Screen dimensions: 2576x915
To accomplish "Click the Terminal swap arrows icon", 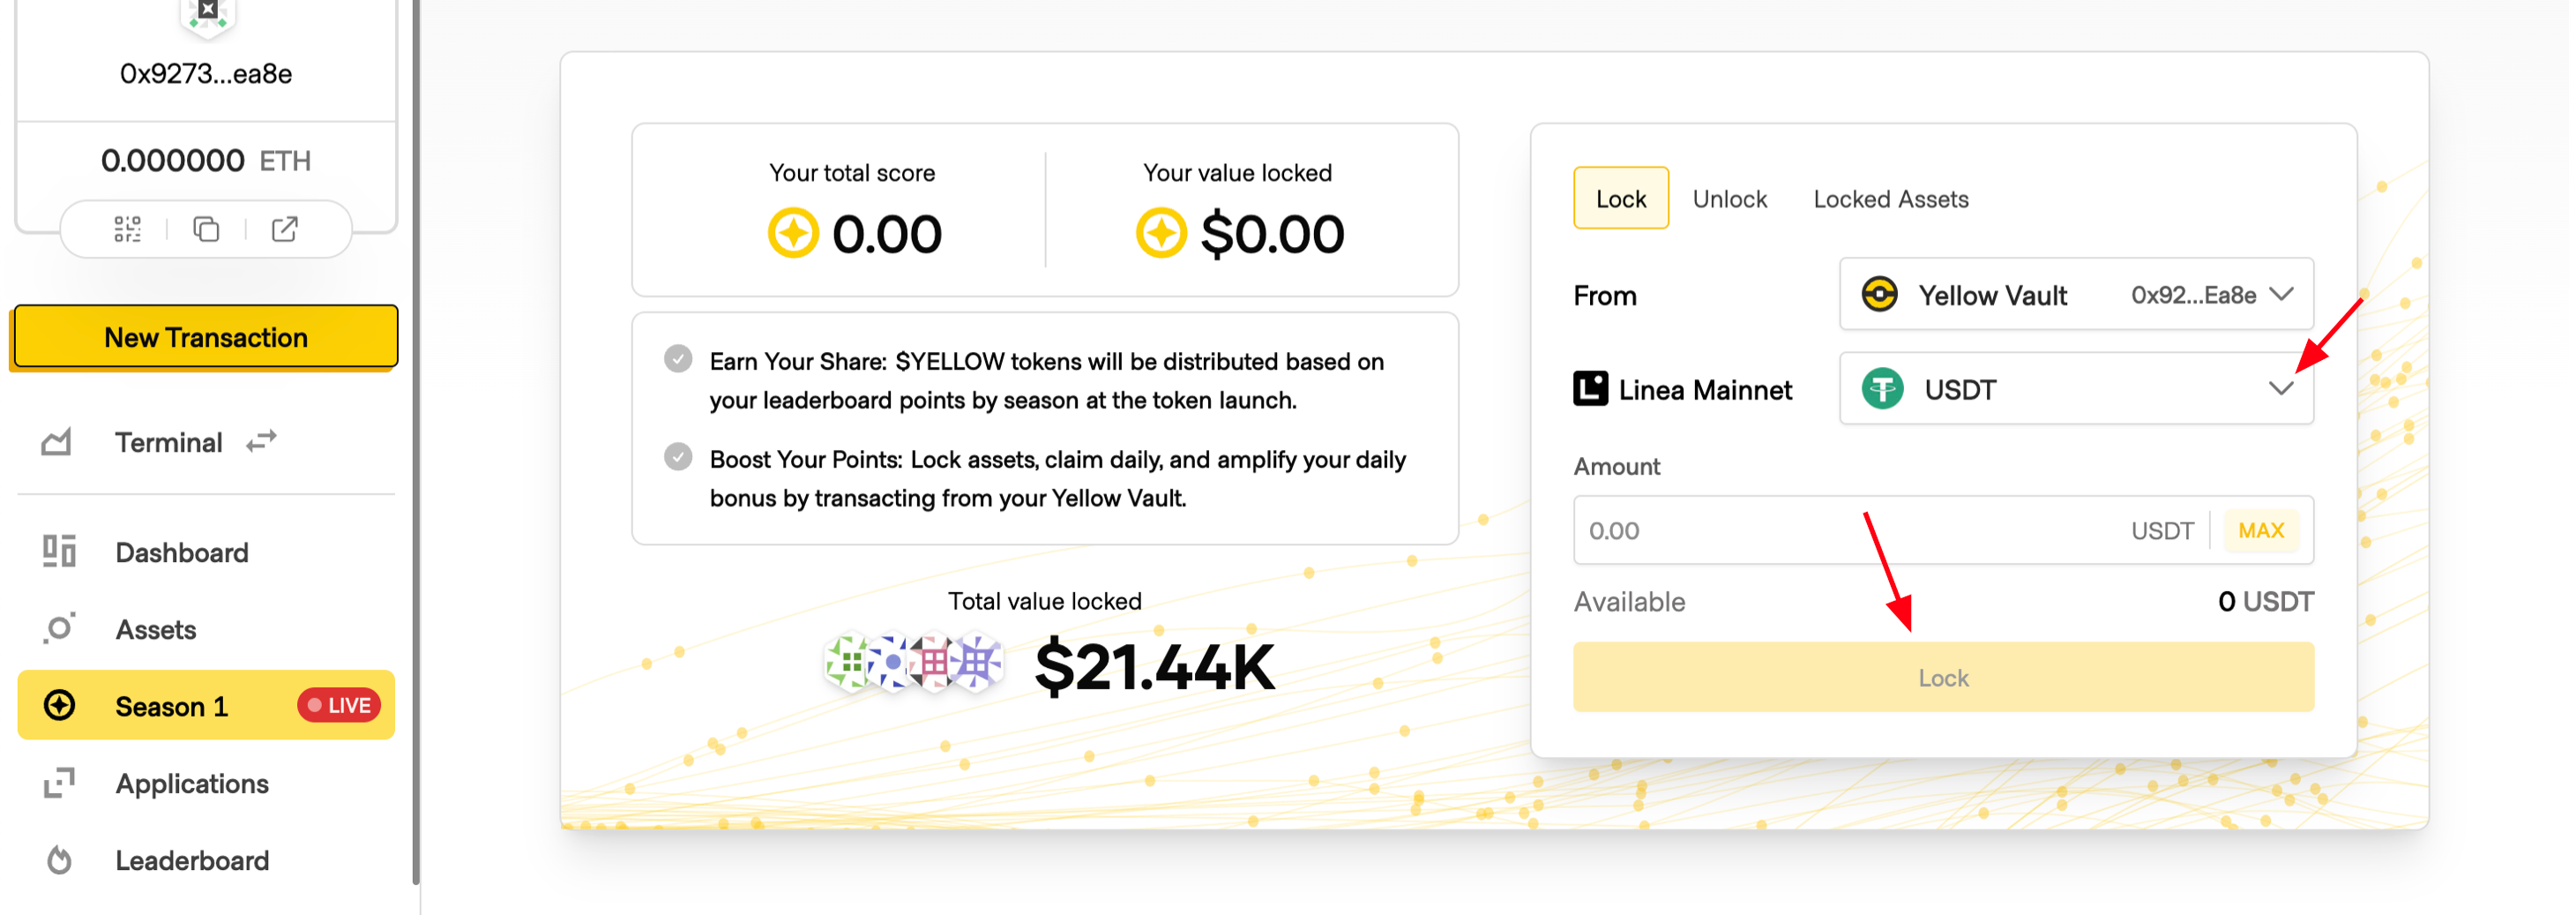I will coord(261,441).
